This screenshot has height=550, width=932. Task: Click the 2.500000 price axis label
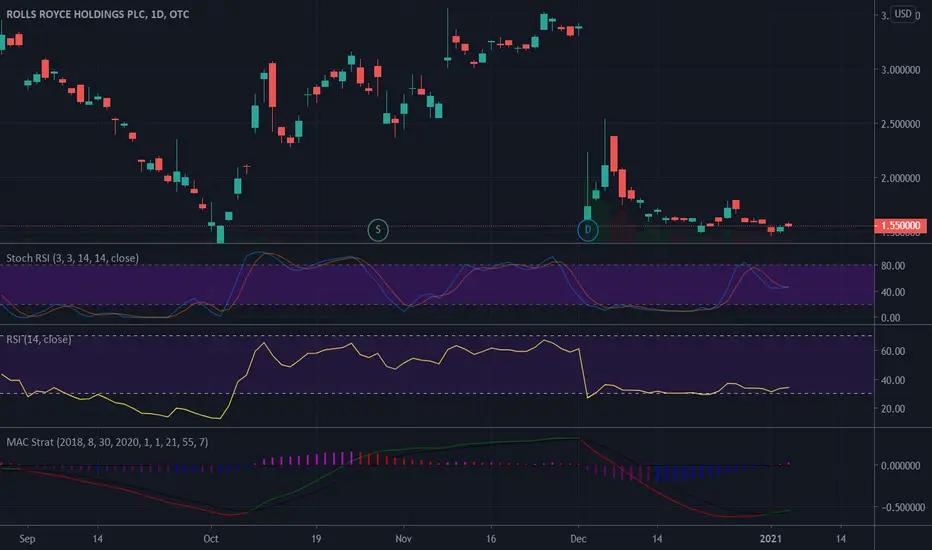900,124
